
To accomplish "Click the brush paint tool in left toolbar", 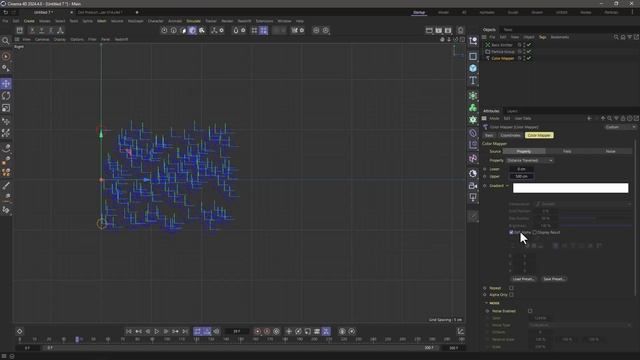I will (6, 186).
